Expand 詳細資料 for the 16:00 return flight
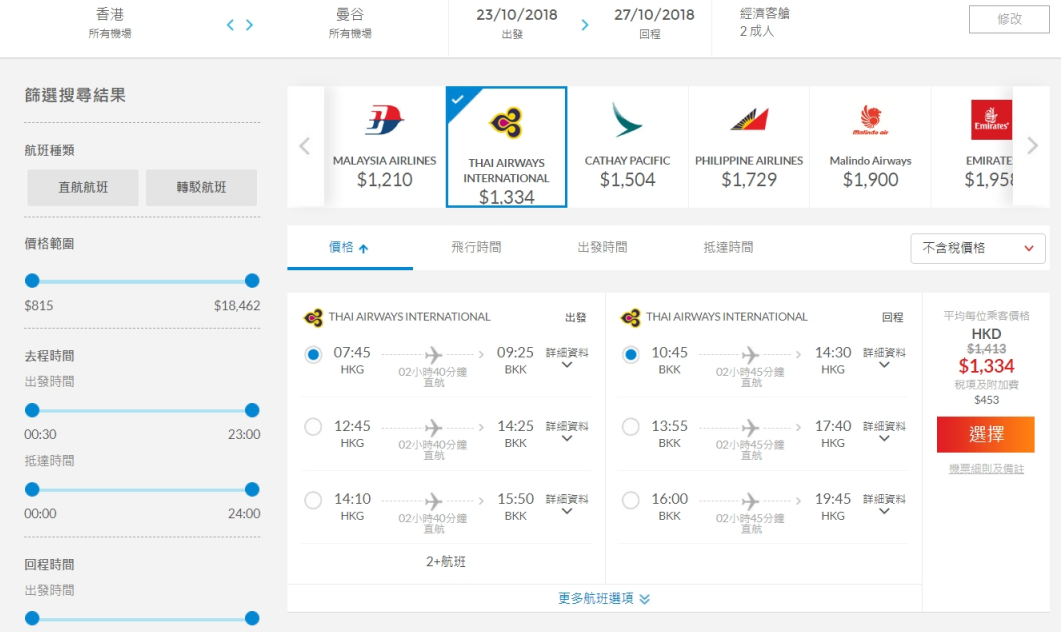The width and height of the screenshot is (1061, 632). (x=884, y=504)
